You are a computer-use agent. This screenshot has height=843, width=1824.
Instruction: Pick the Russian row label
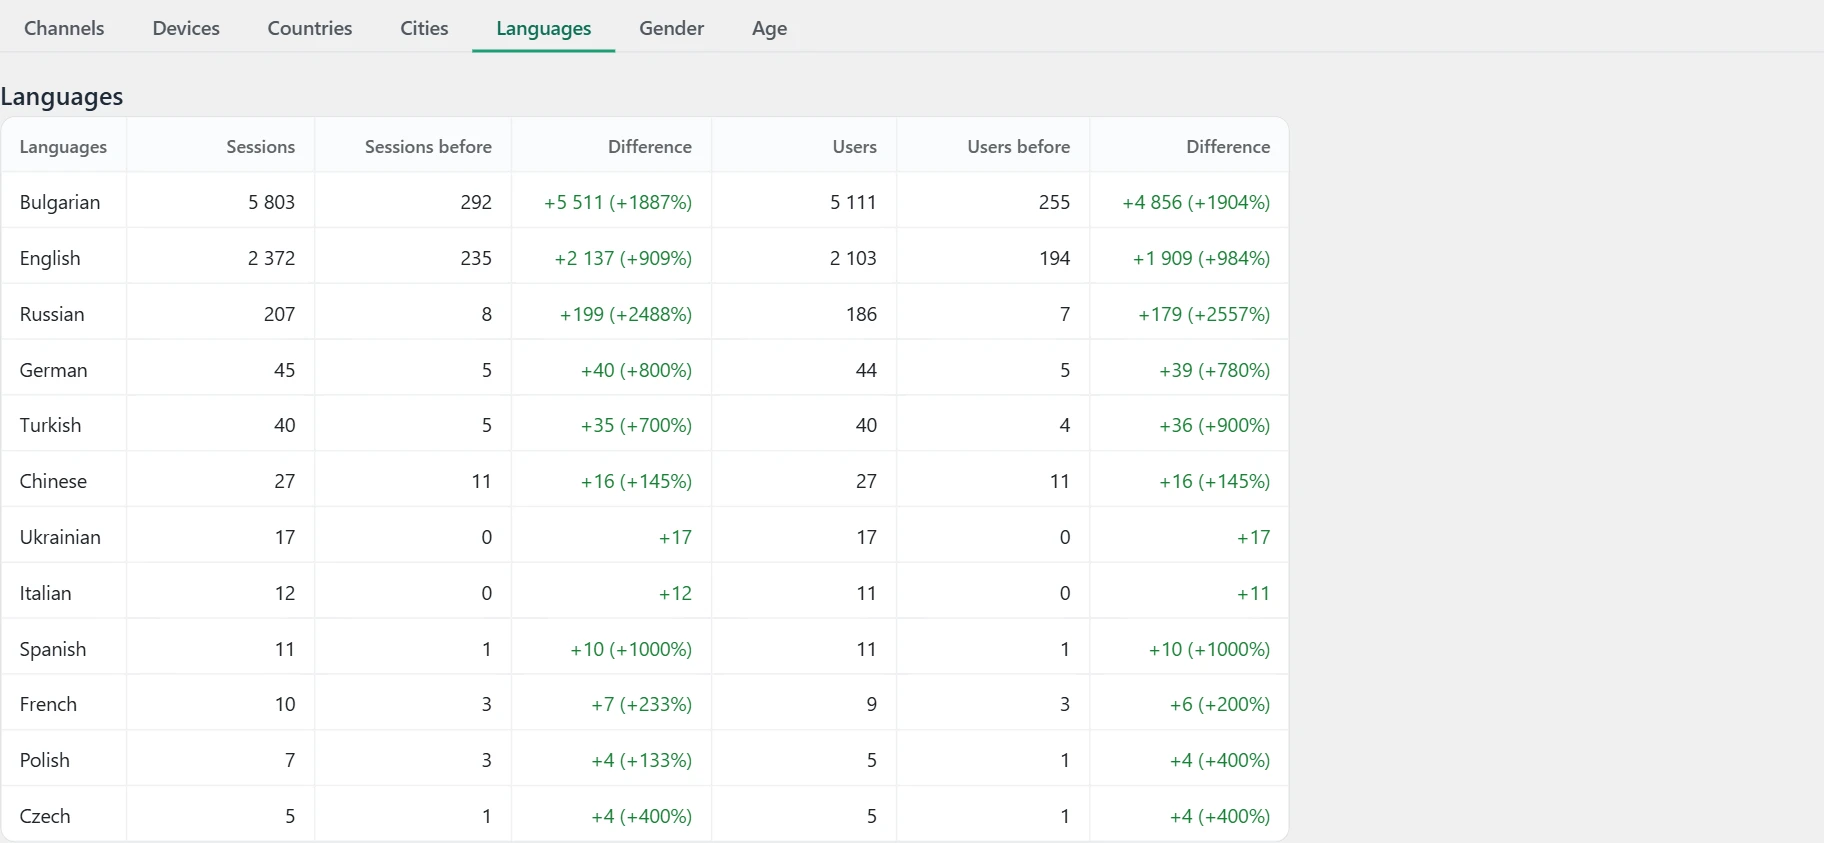[x=52, y=314]
